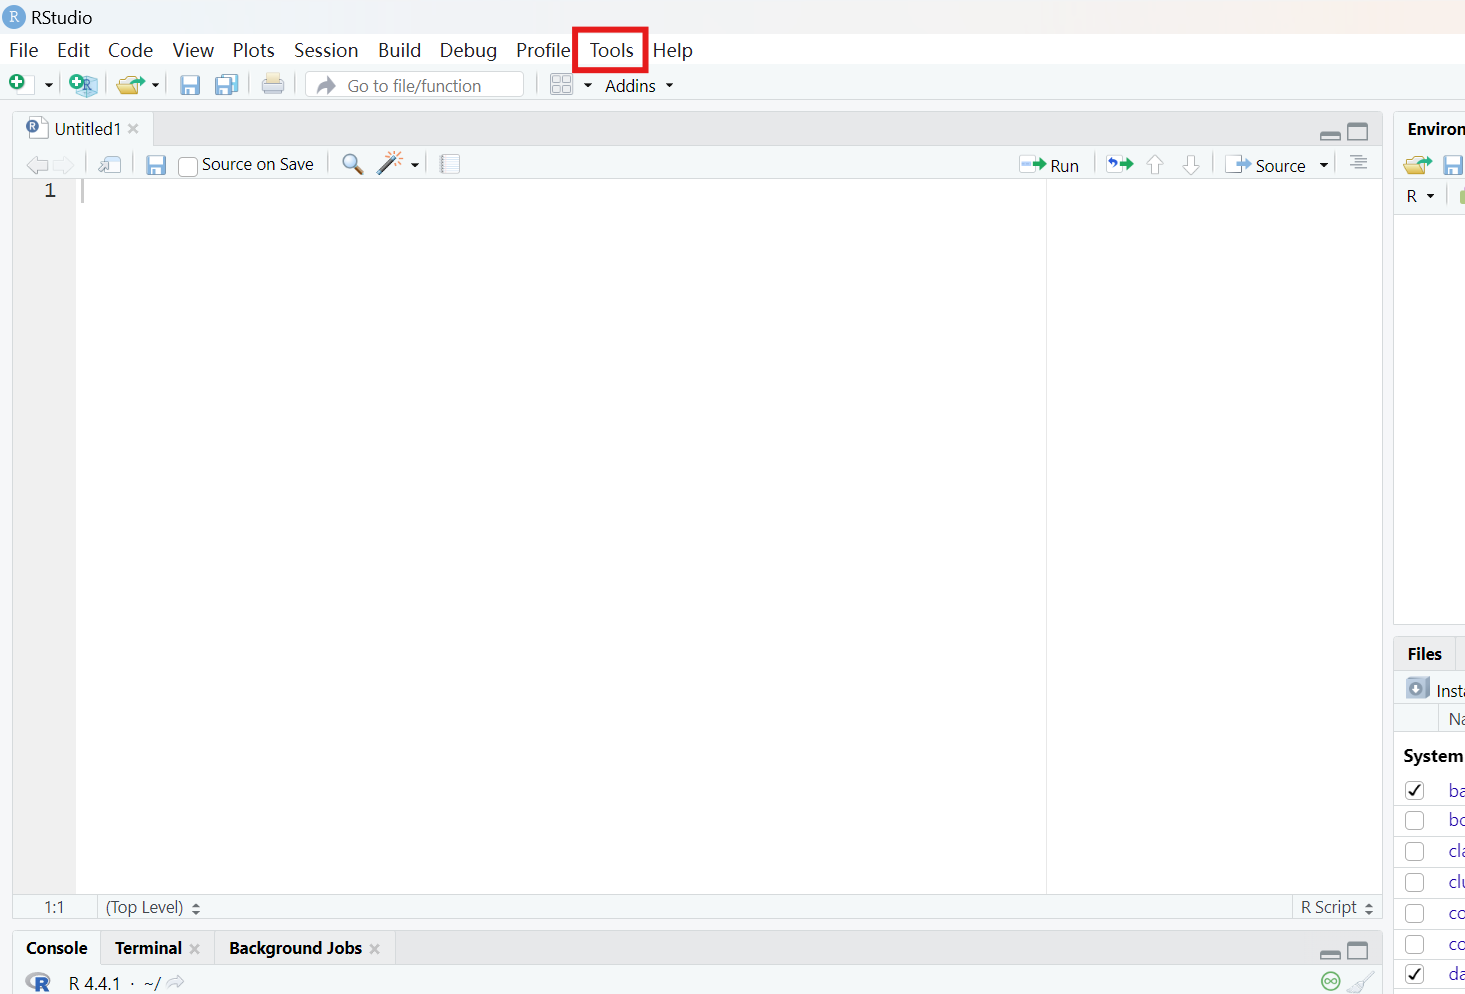Click the New File icon
This screenshot has width=1465, height=994.
pos(18,84)
